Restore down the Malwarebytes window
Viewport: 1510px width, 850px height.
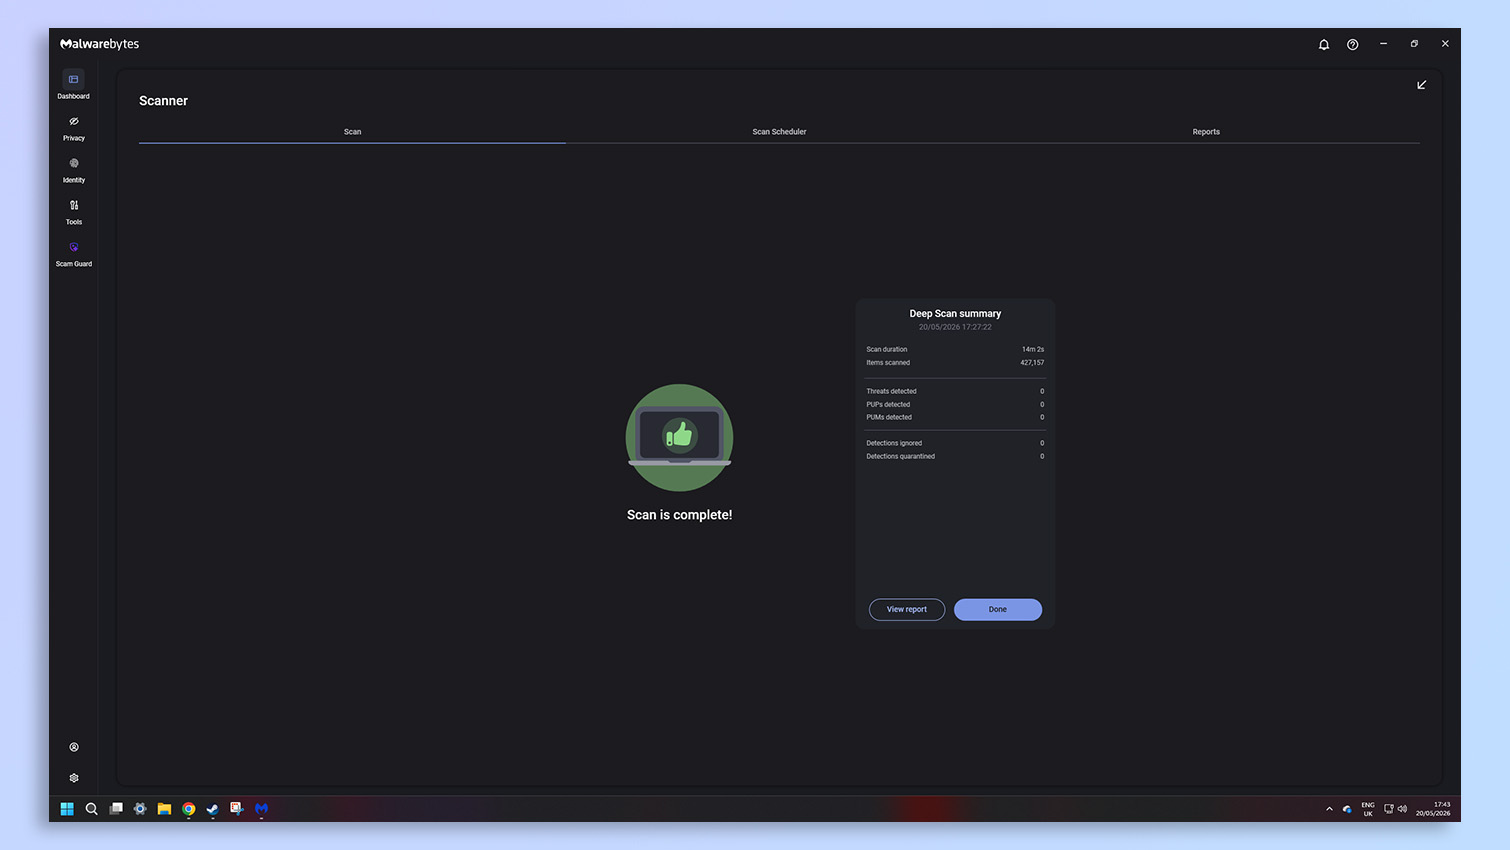1414,44
